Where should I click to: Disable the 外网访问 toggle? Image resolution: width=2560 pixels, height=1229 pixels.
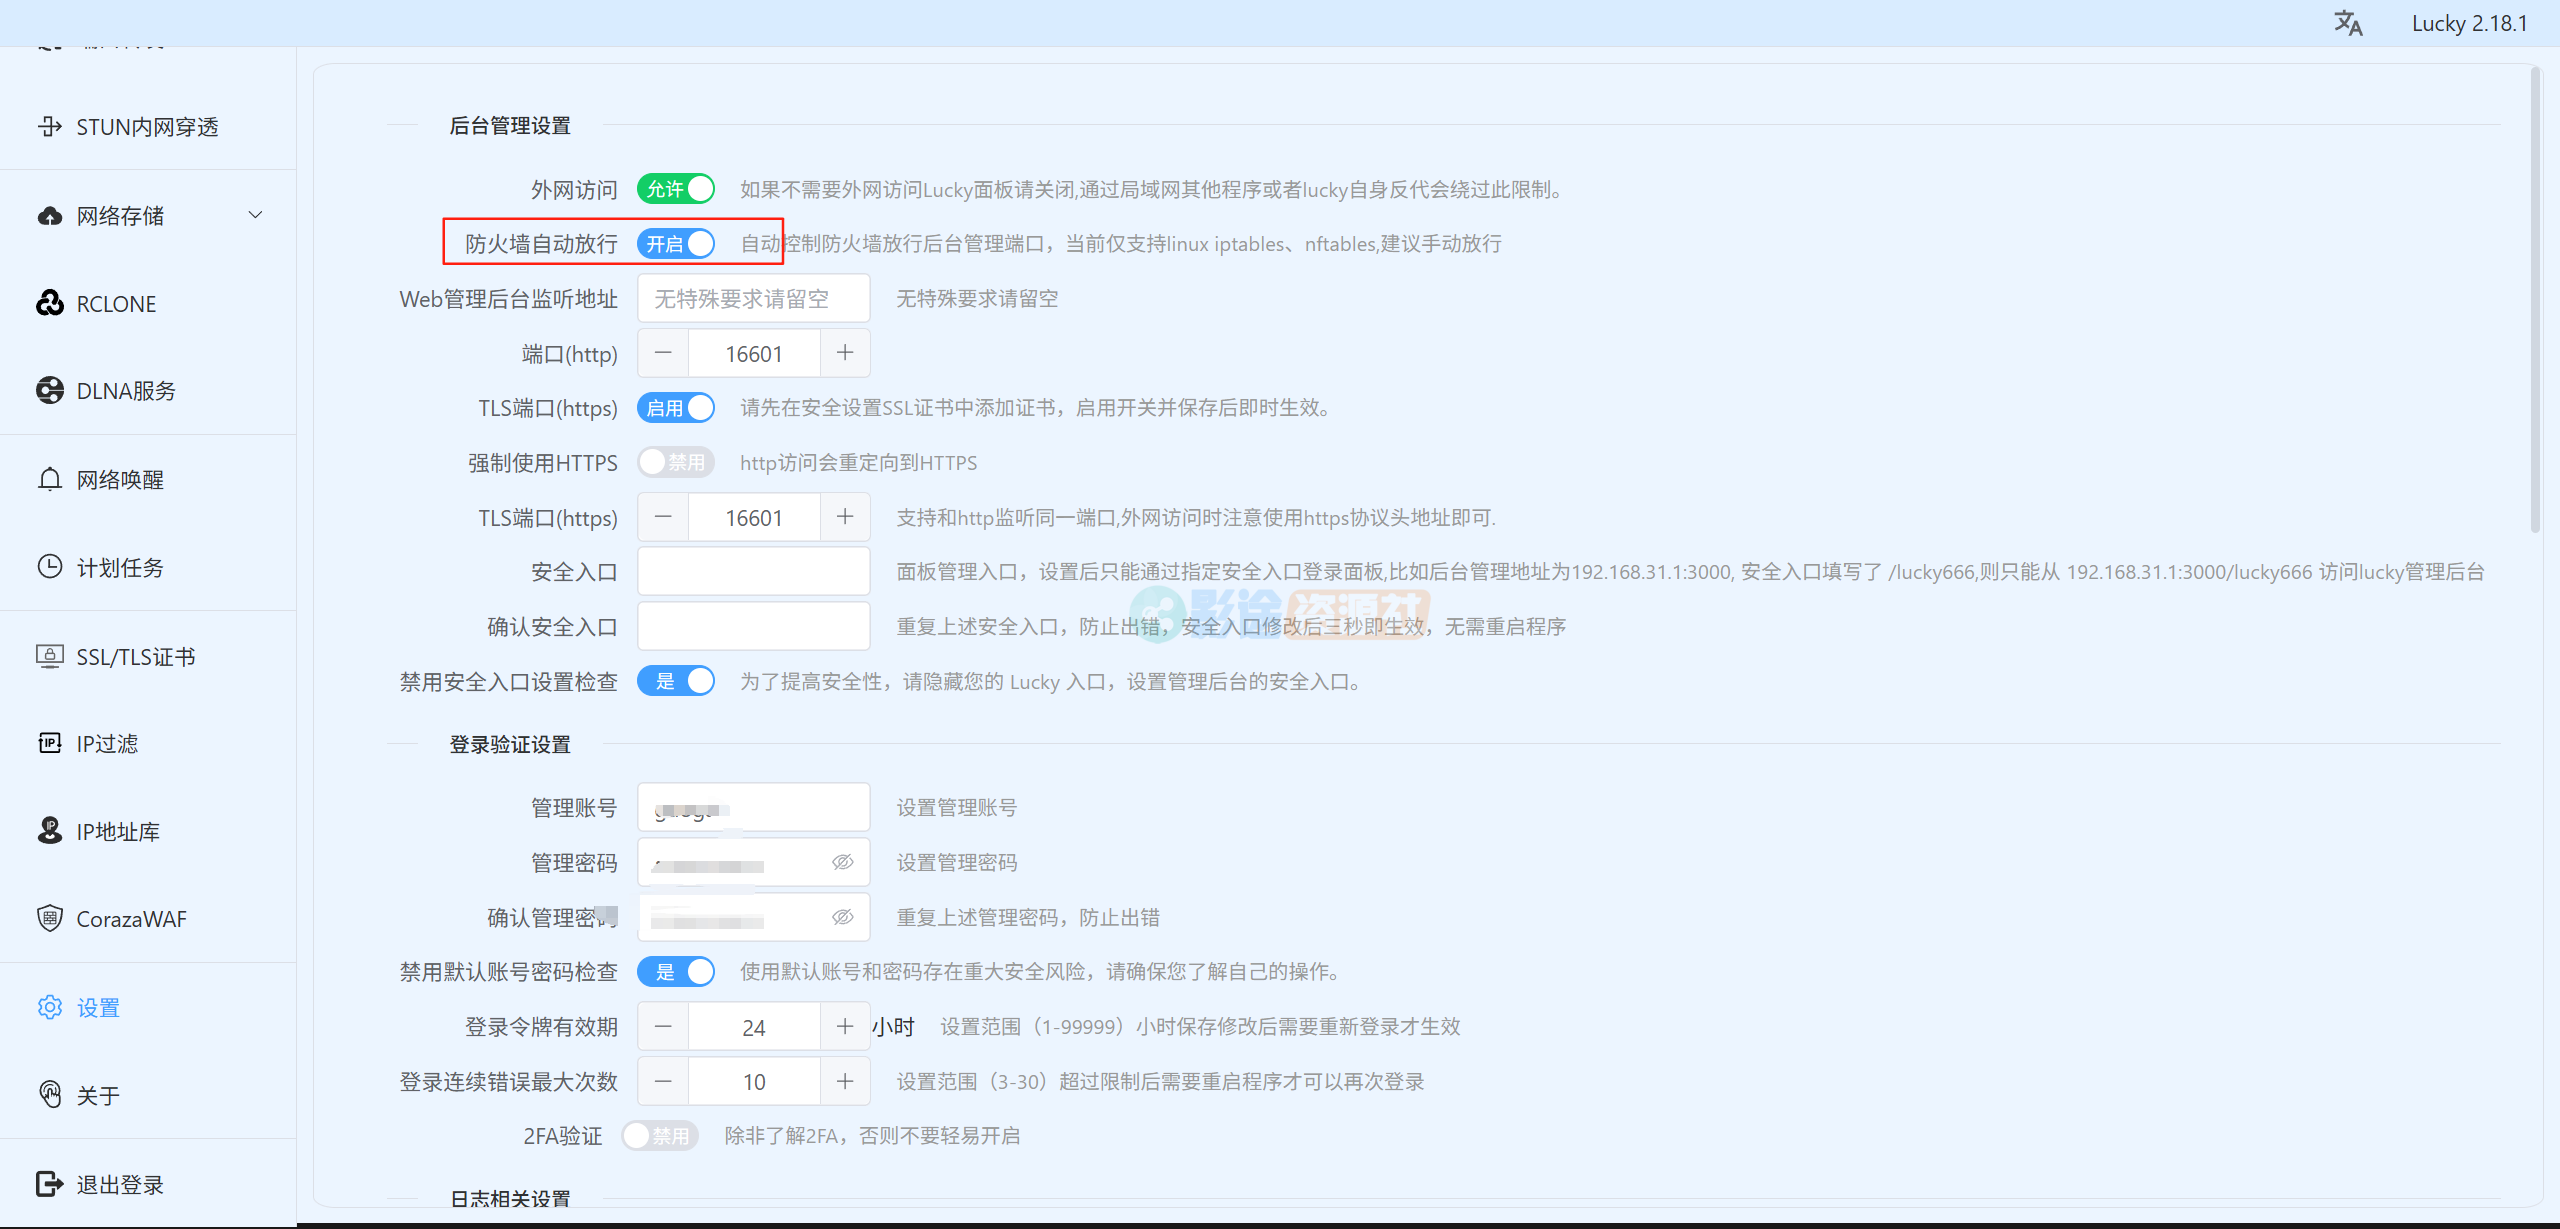(x=675, y=188)
